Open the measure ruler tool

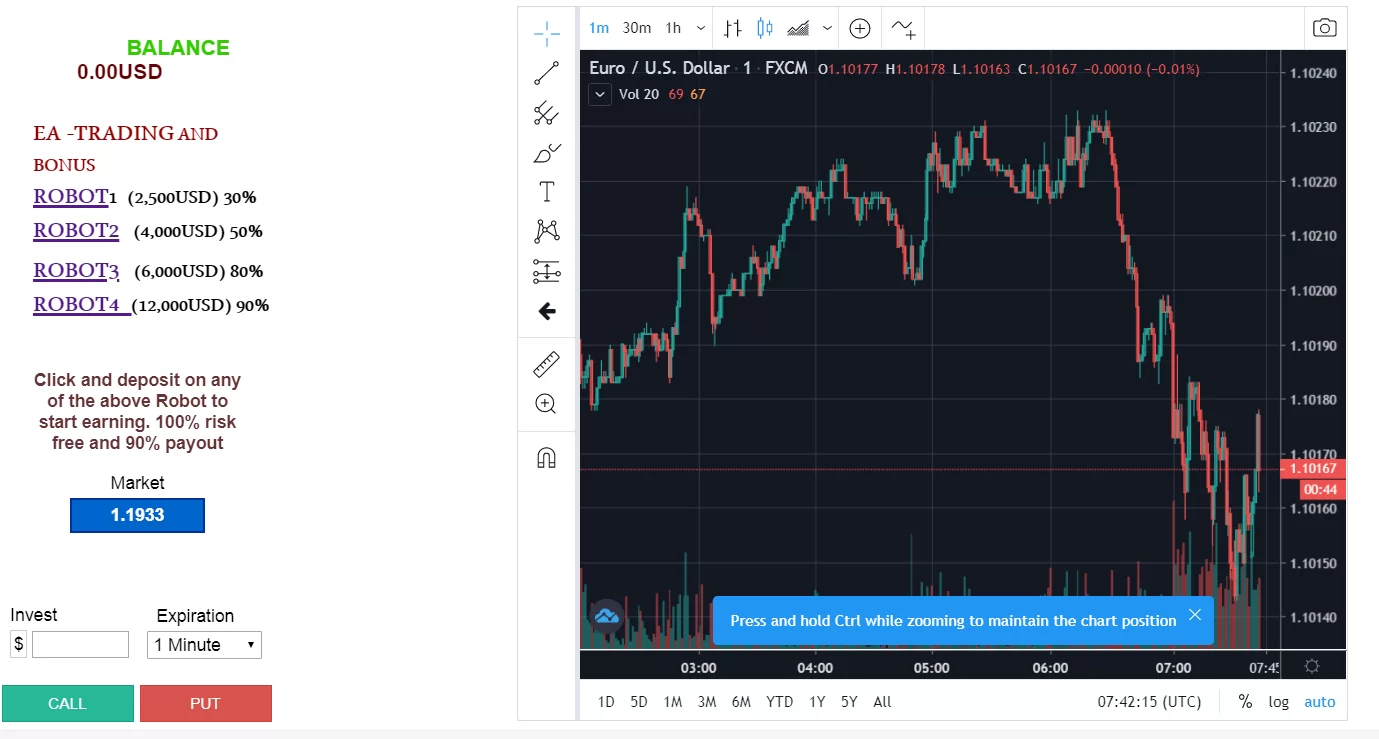tap(546, 365)
